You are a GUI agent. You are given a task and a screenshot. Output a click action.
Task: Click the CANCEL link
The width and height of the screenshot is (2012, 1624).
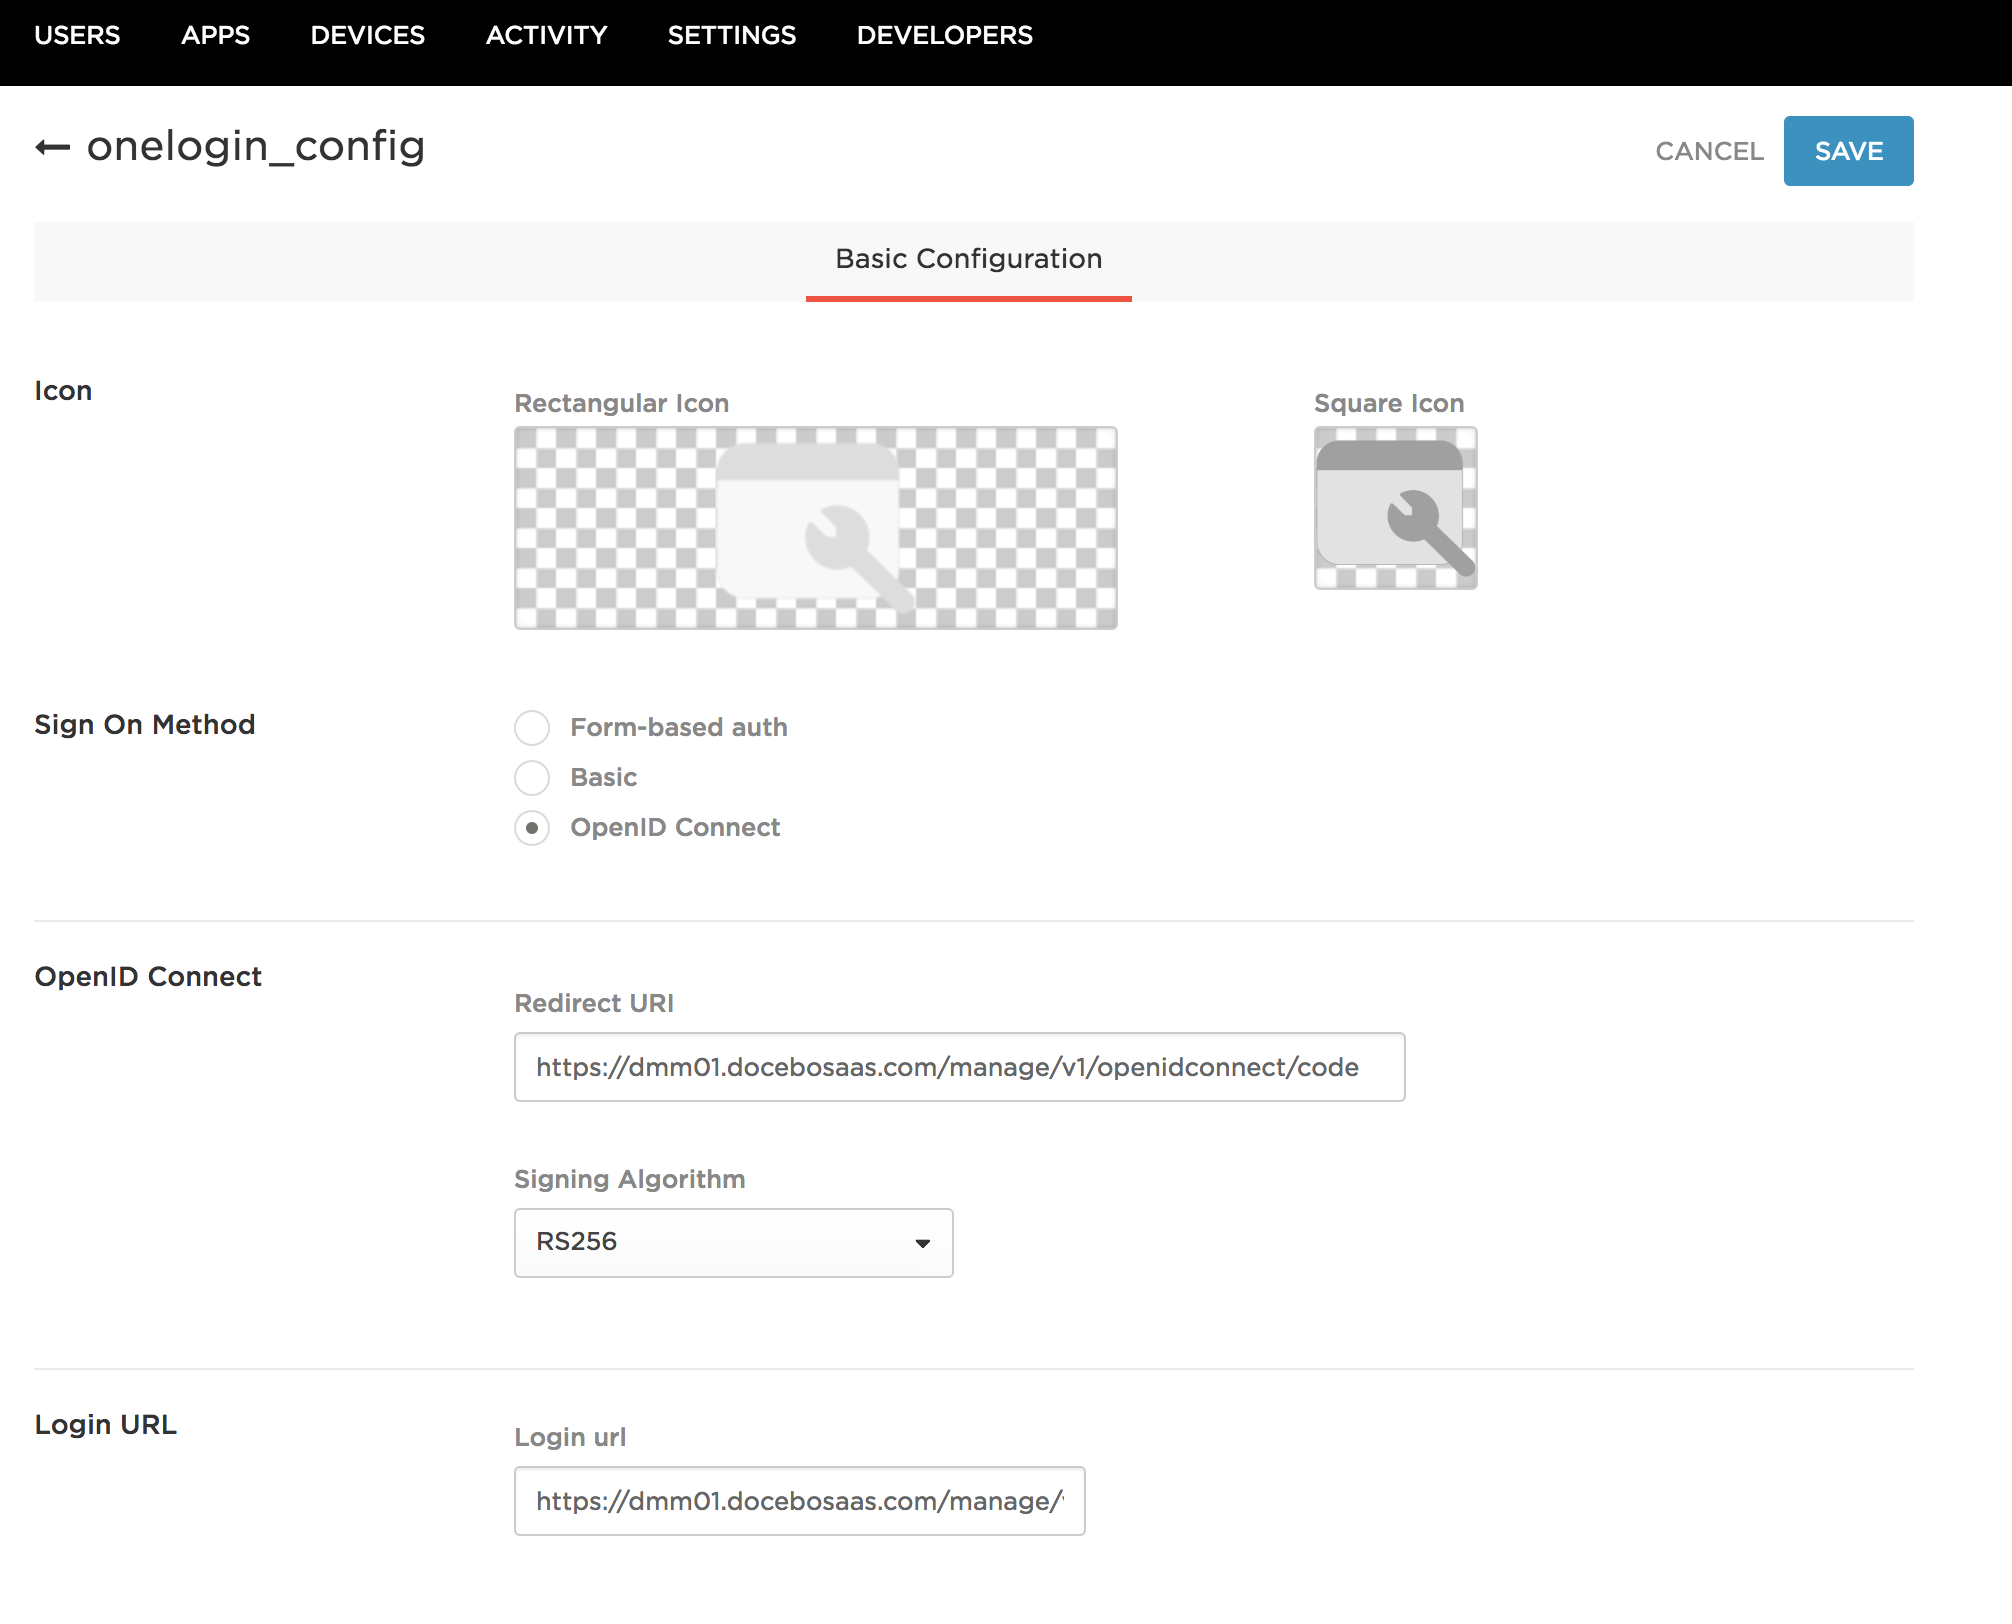tap(1709, 151)
